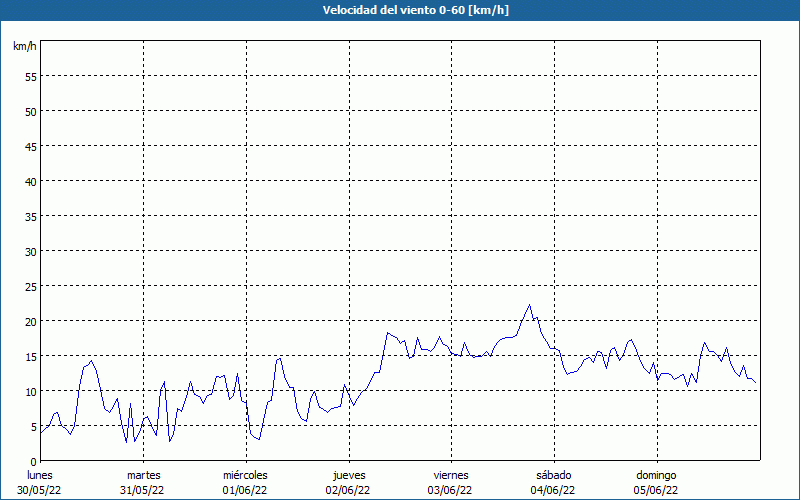Click the 40 value on the y-axis
Image resolution: width=800 pixels, height=500 pixels.
click(x=31, y=182)
